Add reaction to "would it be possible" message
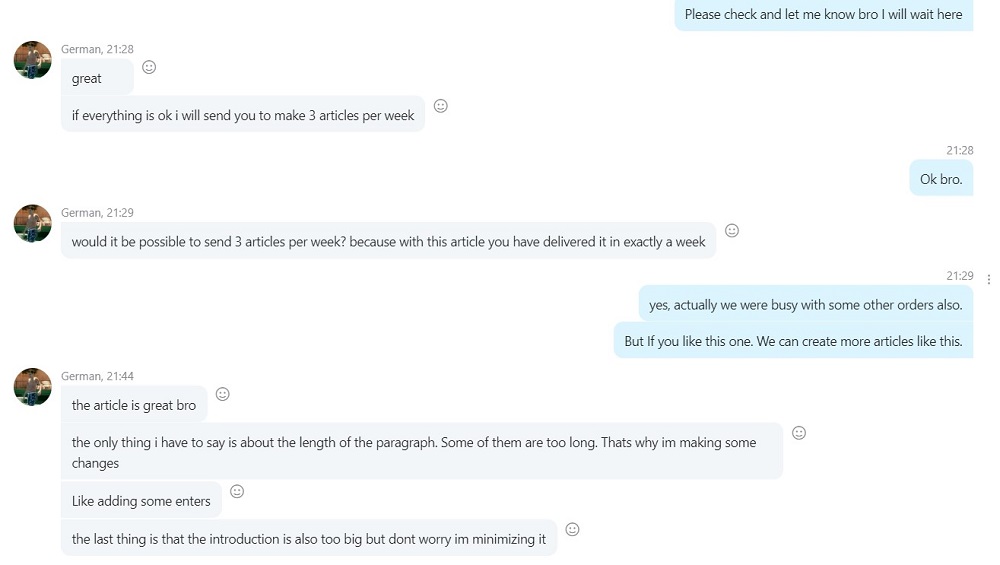Screen dimensions: 1000x565 coord(732,230)
